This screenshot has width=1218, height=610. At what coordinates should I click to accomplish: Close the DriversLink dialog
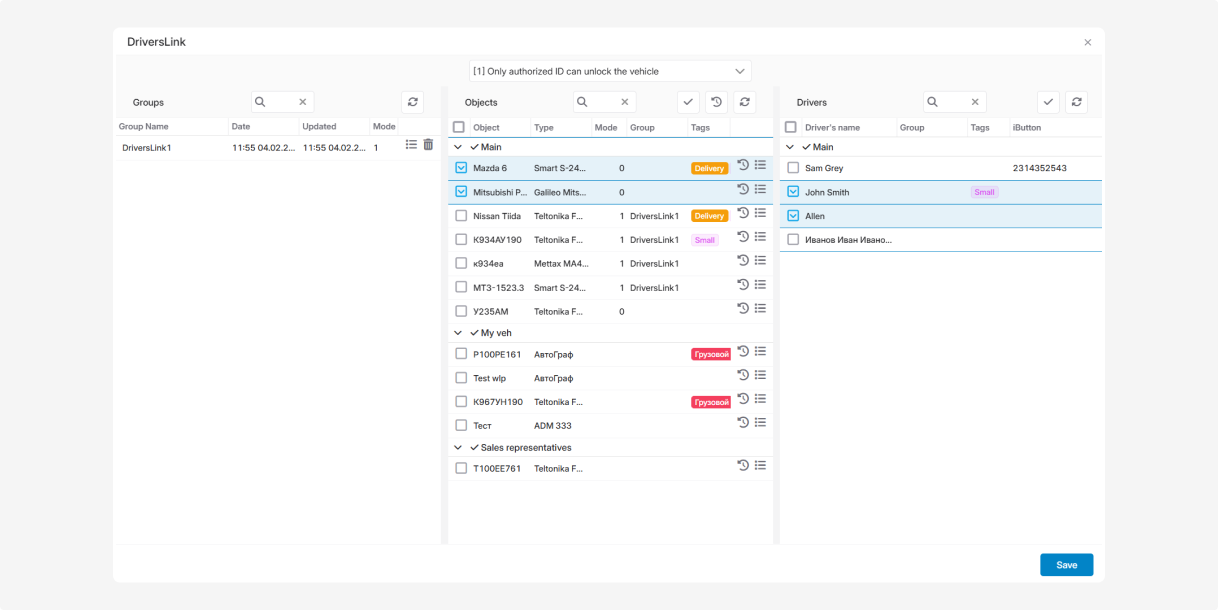(1088, 42)
